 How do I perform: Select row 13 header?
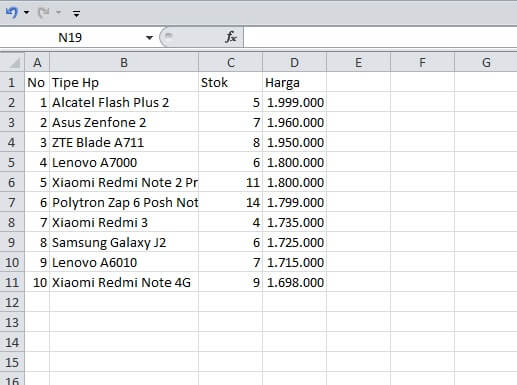tap(12, 322)
